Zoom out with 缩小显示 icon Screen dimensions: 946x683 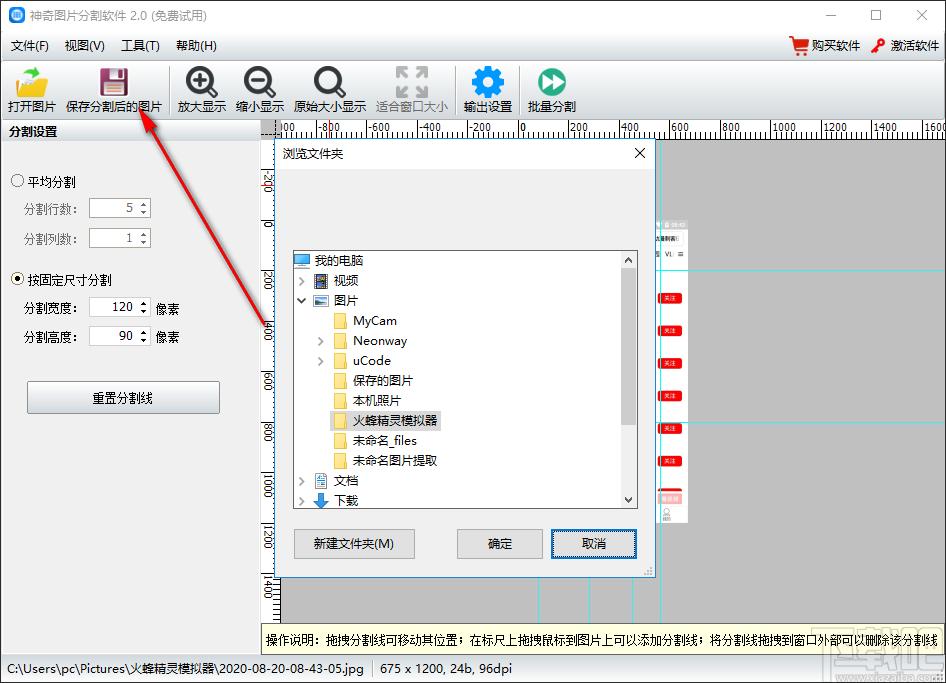(259, 89)
